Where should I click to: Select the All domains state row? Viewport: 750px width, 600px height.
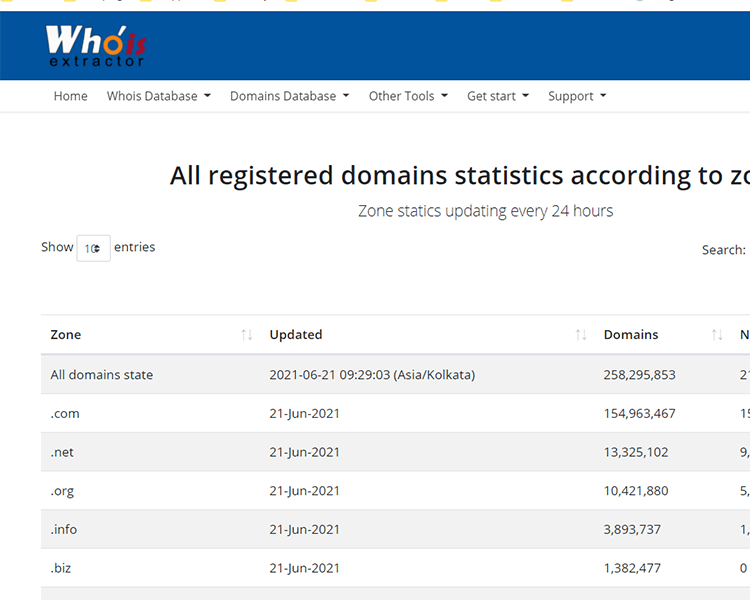(102, 375)
